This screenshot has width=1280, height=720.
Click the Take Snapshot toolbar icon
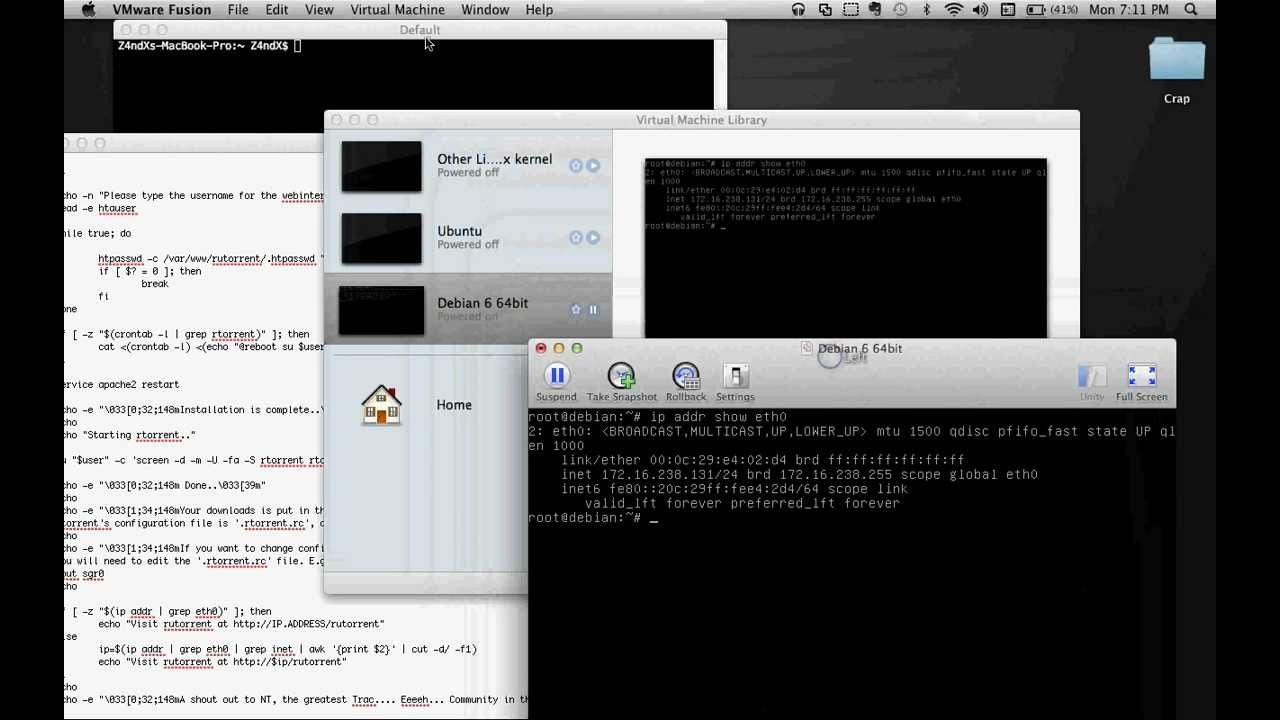click(x=621, y=376)
